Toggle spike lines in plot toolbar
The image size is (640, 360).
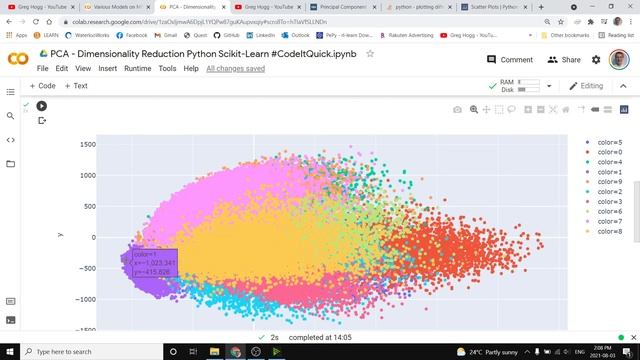(x=582, y=109)
